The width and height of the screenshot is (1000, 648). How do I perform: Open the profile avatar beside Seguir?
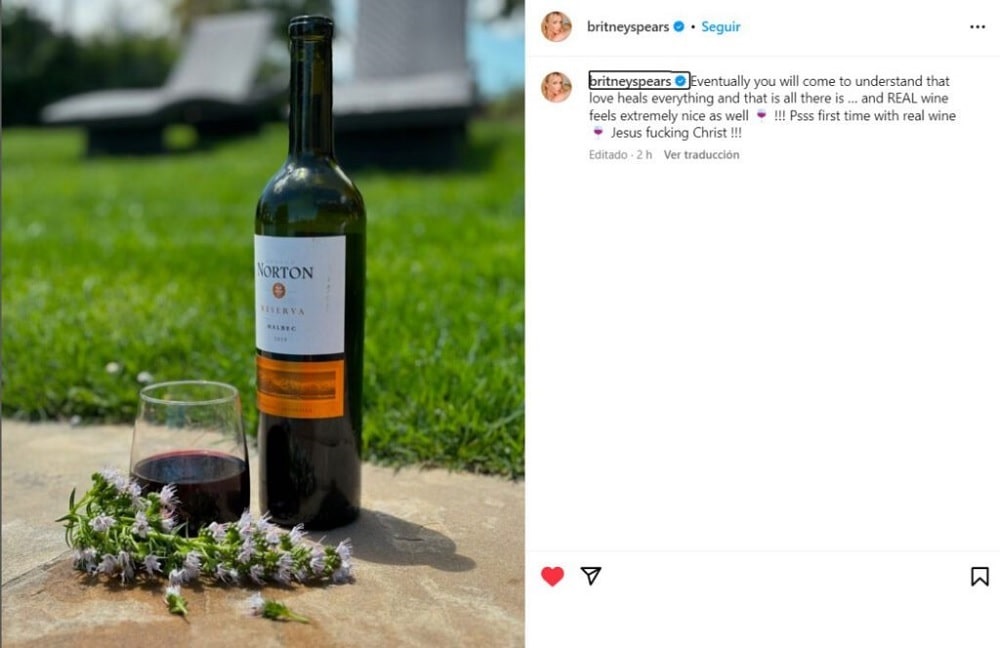(556, 27)
